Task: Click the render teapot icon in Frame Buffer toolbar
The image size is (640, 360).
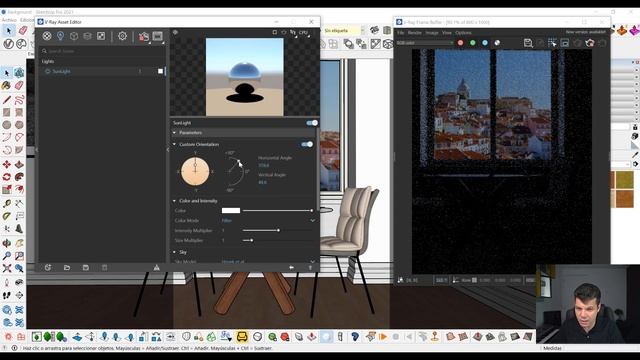Action: click(589, 43)
